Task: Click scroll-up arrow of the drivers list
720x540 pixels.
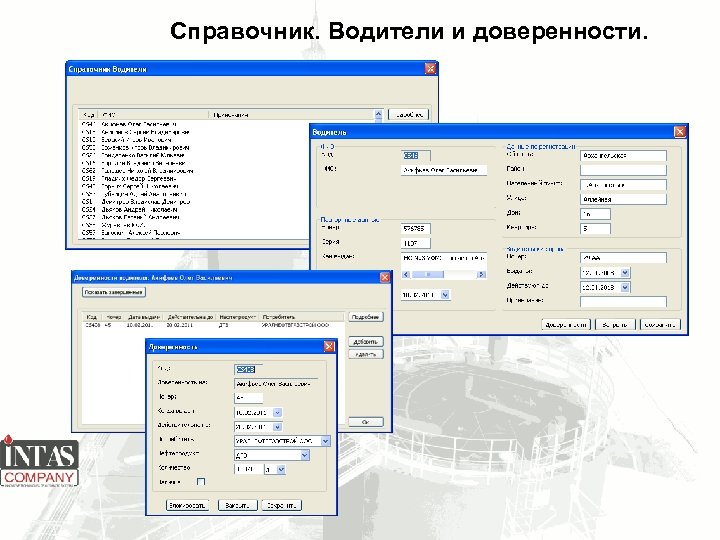Action: tap(378, 114)
